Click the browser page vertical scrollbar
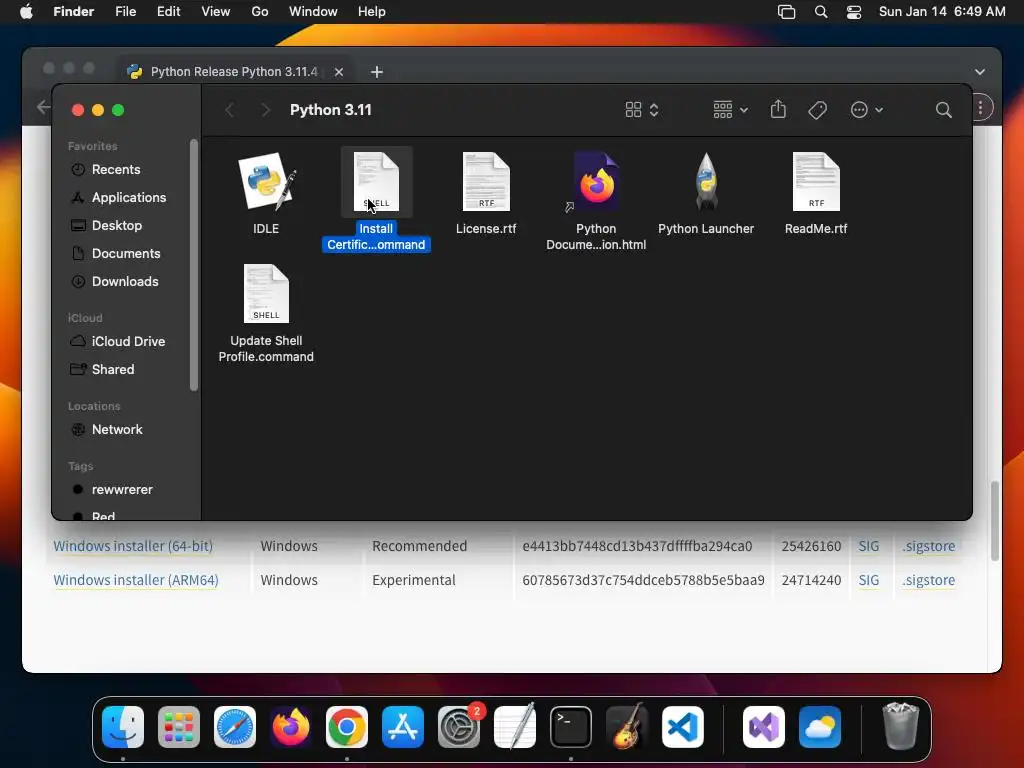Viewport: 1024px width, 768px height. tap(995, 521)
